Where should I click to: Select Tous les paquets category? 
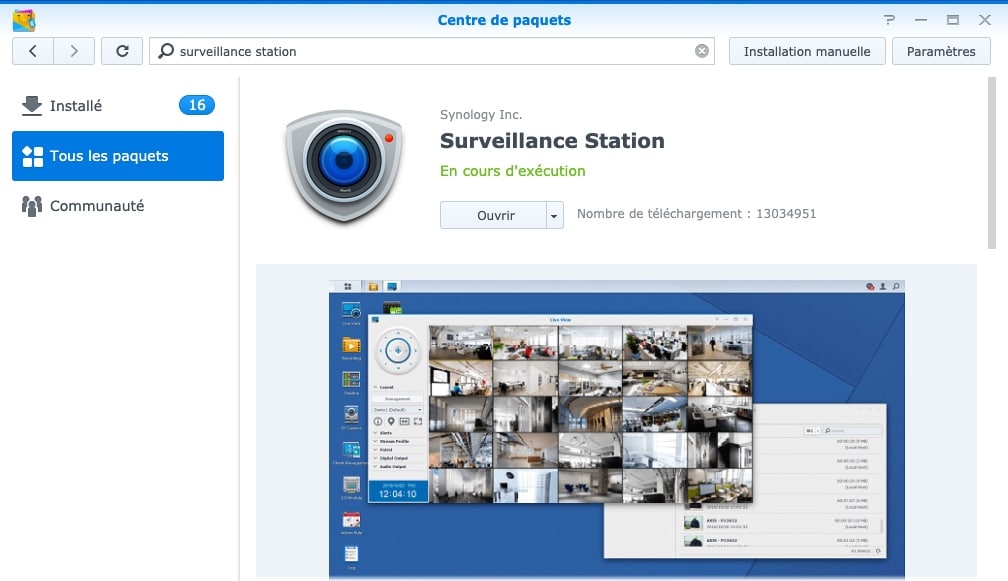118,156
